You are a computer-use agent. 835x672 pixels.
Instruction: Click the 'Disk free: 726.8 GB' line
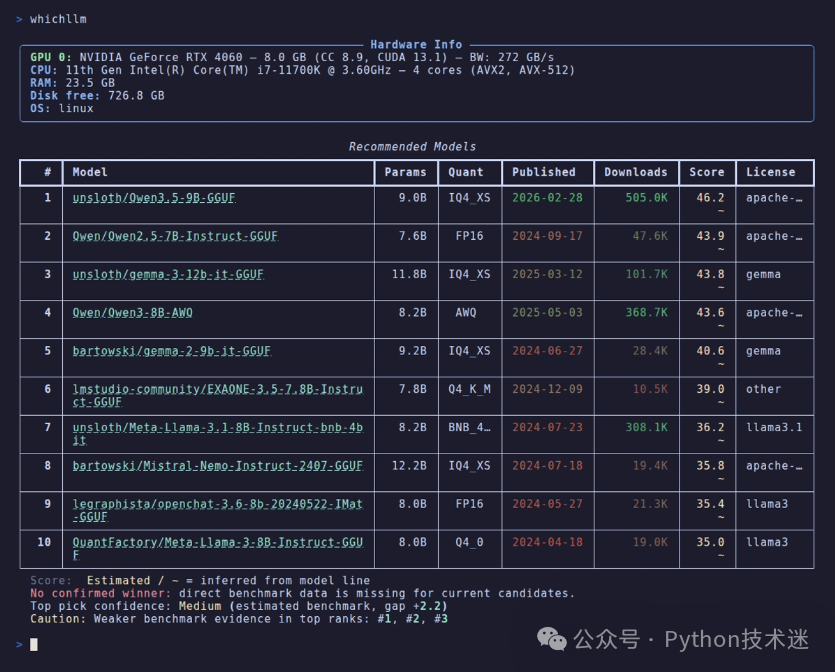(x=97, y=96)
